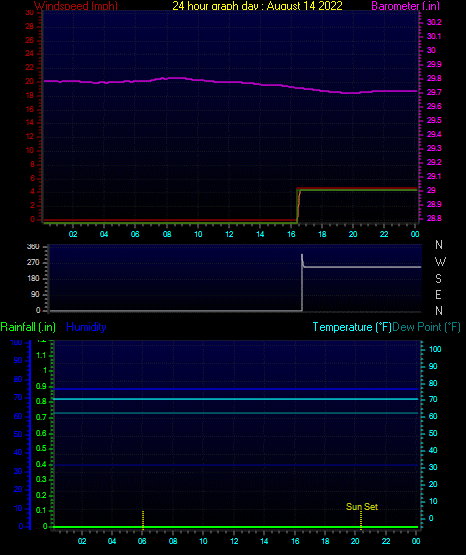The height and width of the screenshot is (555, 466).
Task: Click the magenta barometer trace line
Action: click(x=230, y=82)
